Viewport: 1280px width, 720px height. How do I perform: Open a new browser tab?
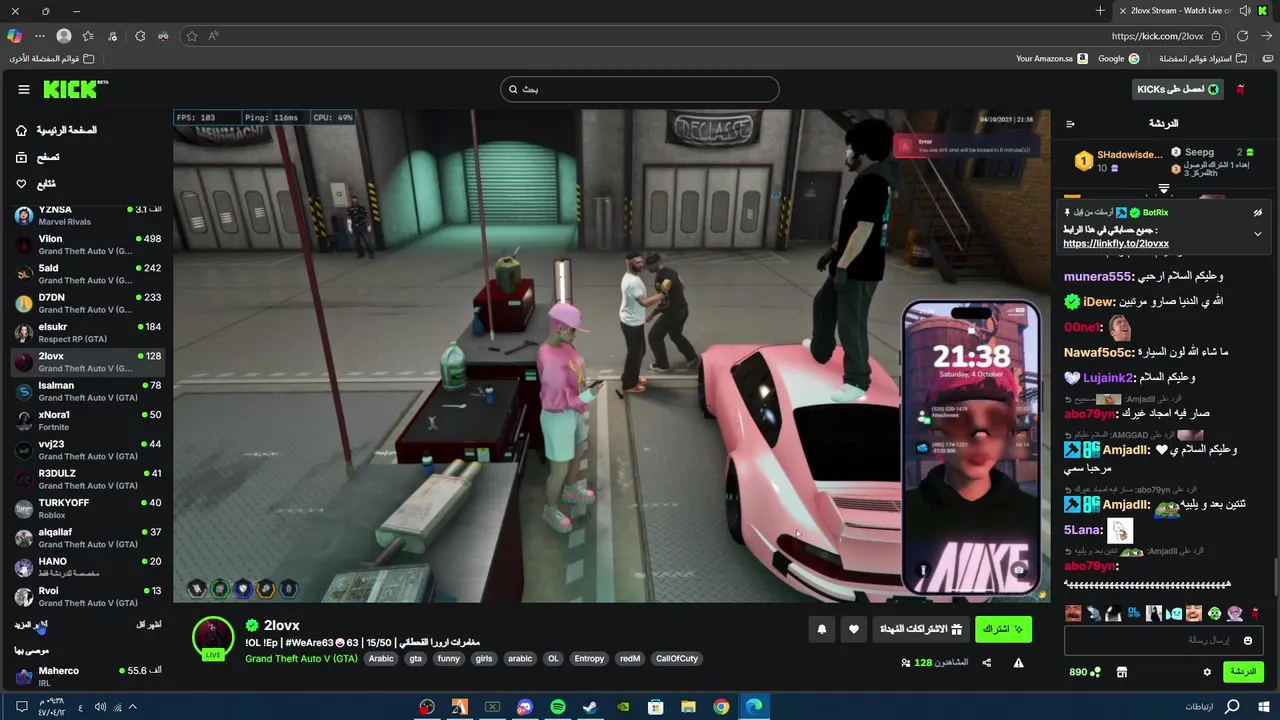(1100, 11)
